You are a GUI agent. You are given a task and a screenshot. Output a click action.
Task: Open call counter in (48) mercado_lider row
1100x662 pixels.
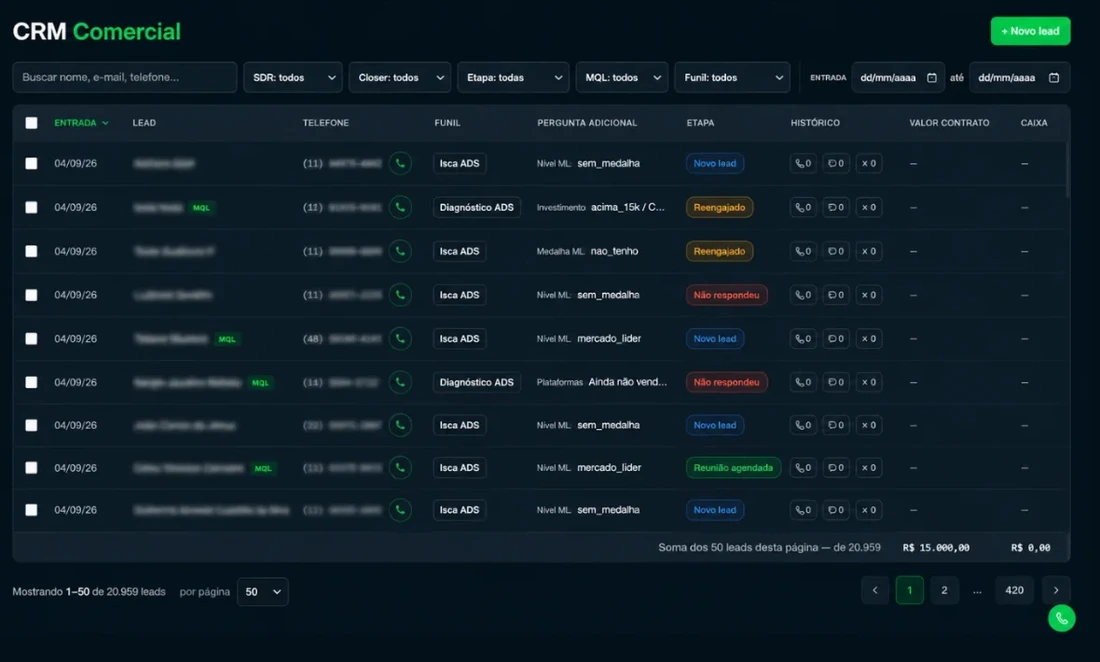coord(803,339)
